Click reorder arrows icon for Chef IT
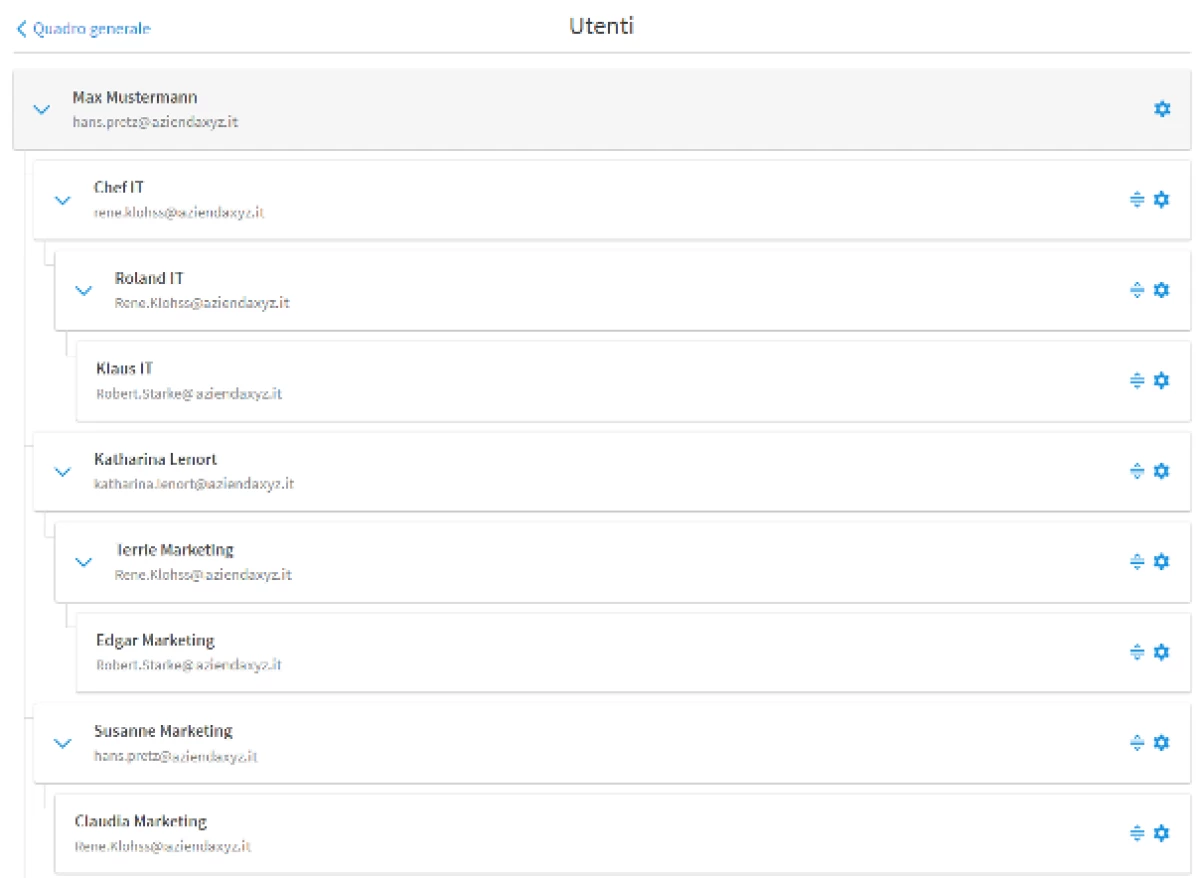Image resolution: width=1200 pixels, height=878 pixels. (1136, 199)
